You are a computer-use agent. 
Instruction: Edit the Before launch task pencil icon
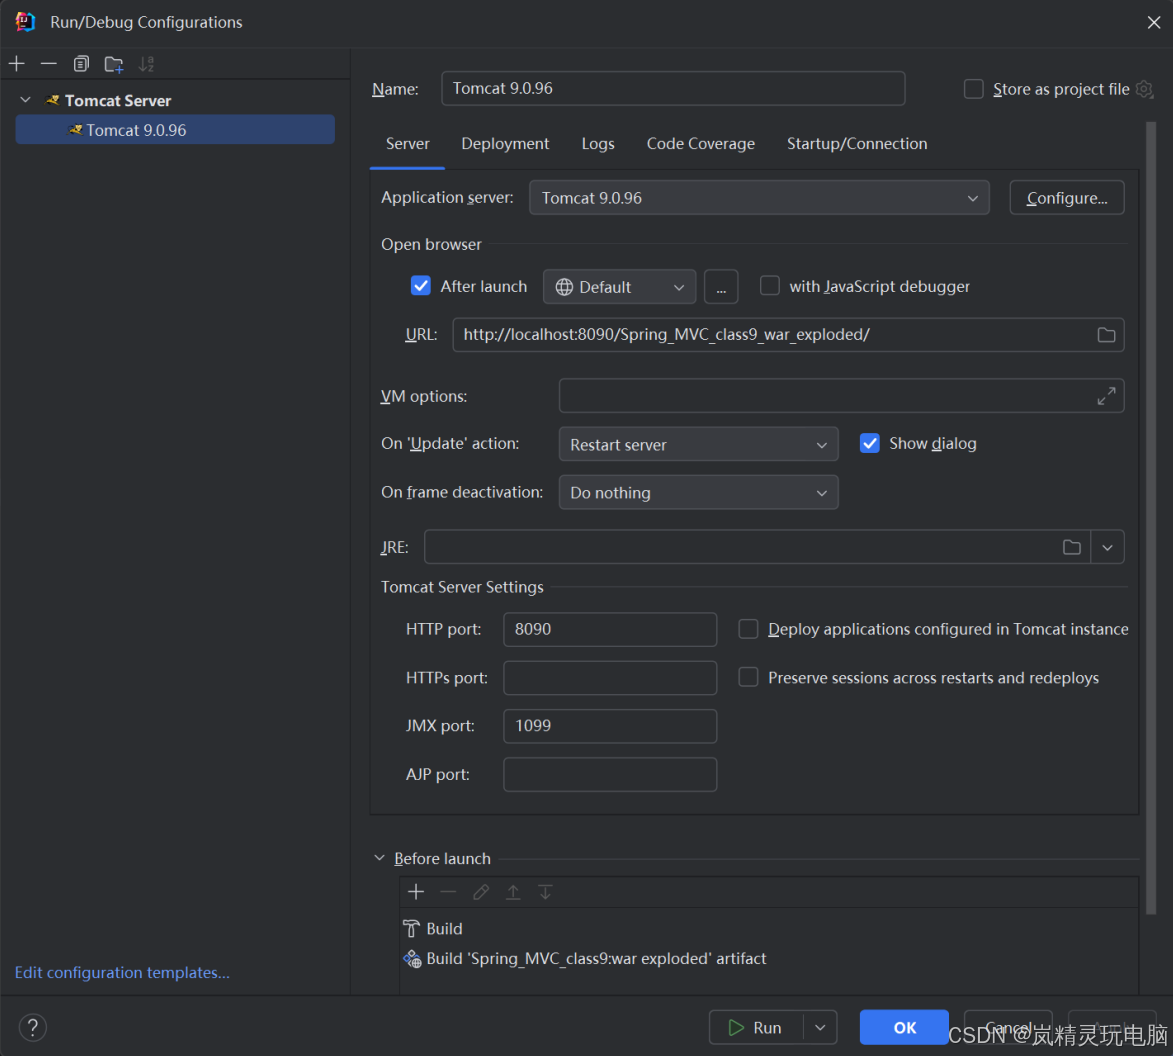tap(481, 891)
